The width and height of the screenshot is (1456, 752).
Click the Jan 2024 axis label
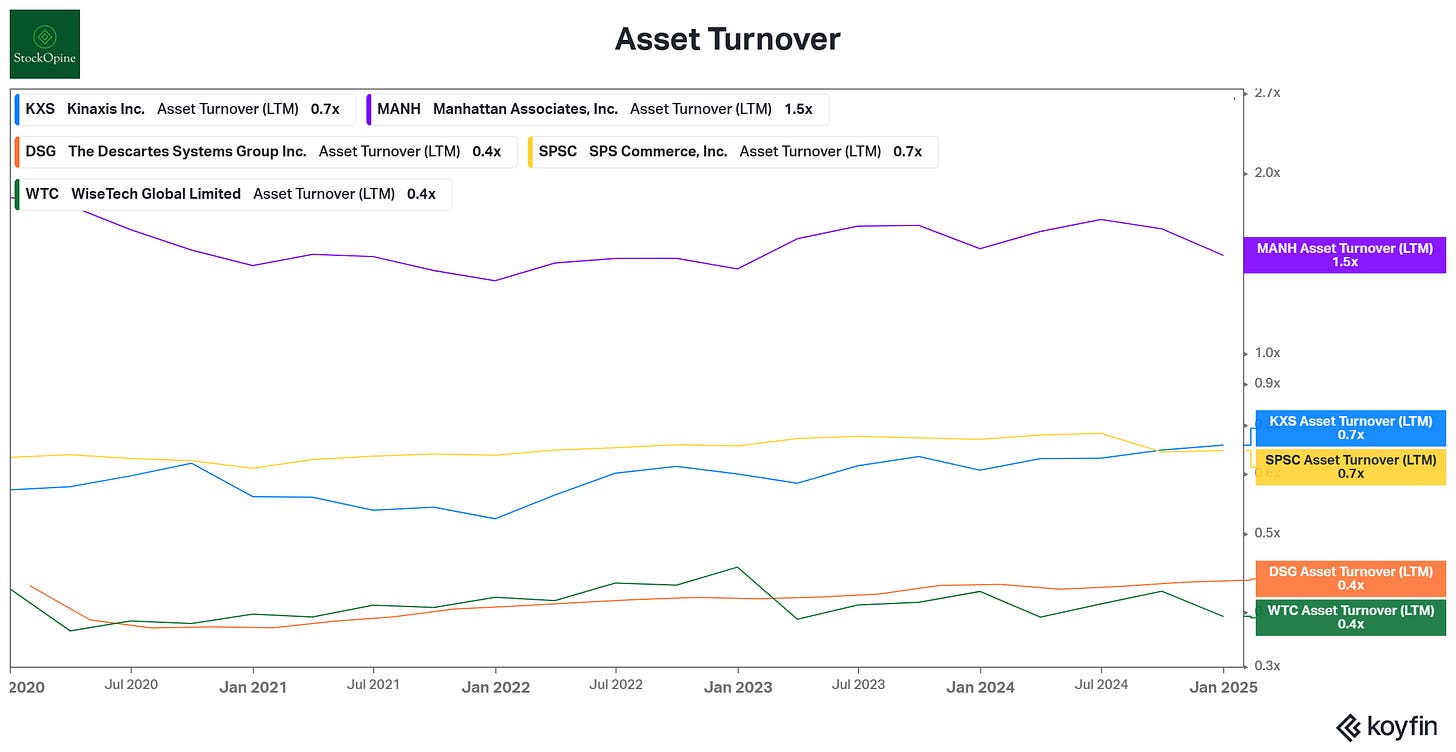click(x=980, y=687)
